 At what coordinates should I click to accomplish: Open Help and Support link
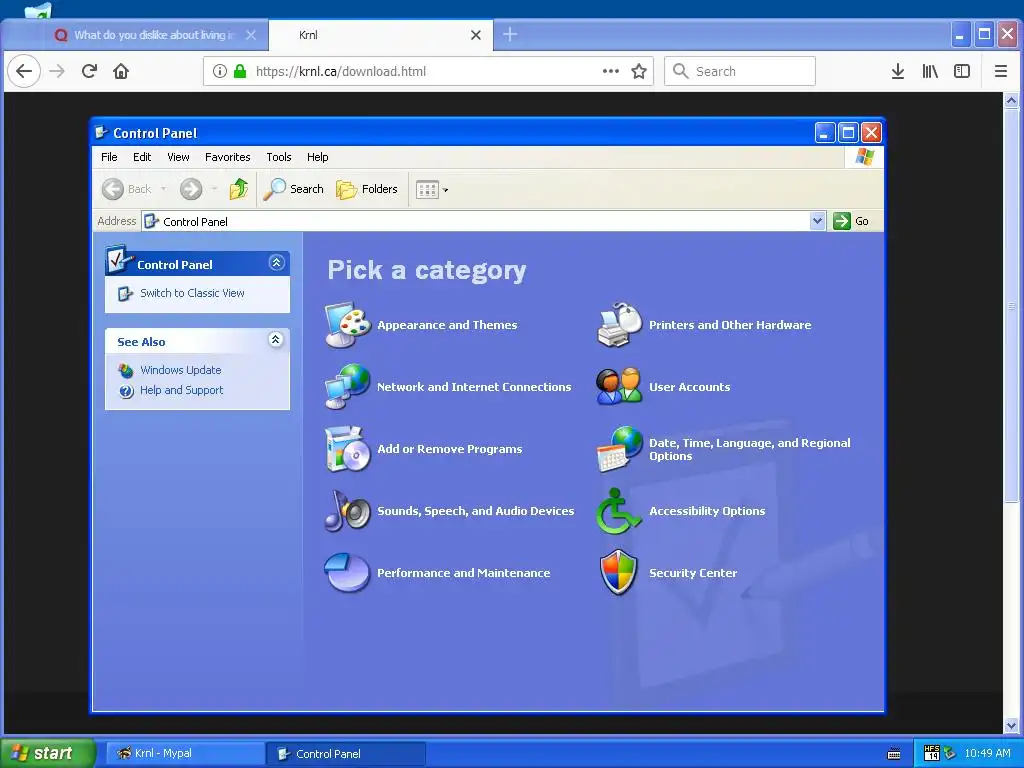(x=182, y=391)
